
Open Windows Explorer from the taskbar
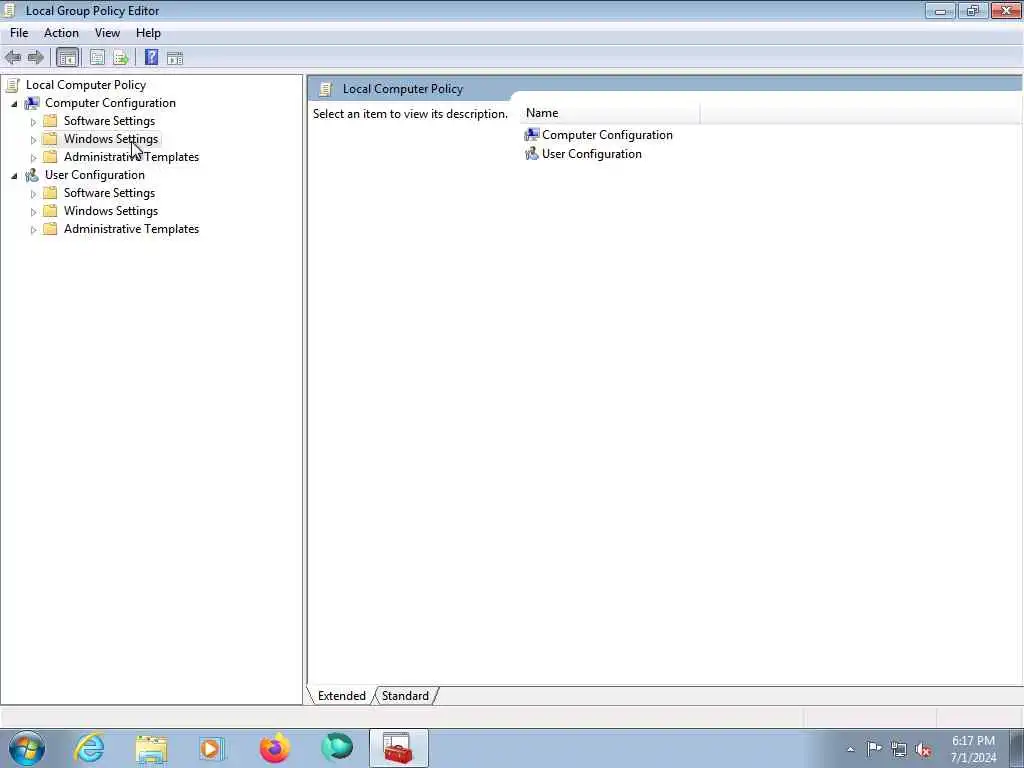click(x=152, y=749)
